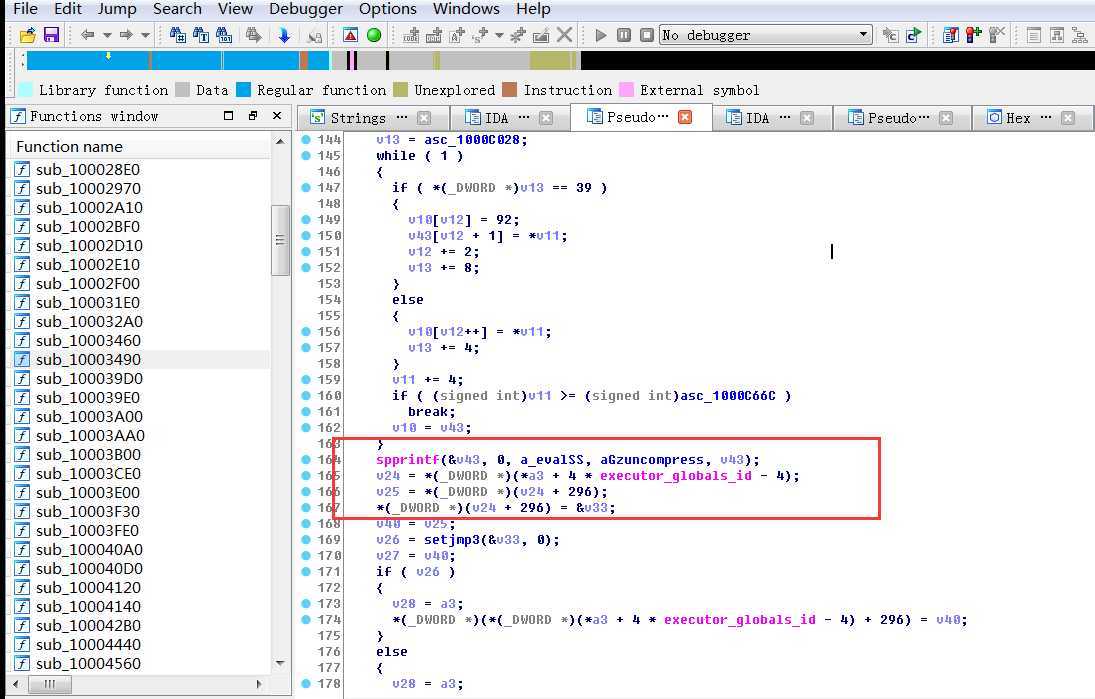This screenshot has height=699, width=1095.
Task: Click the yellow marker in navigation band
Action: [108, 55]
